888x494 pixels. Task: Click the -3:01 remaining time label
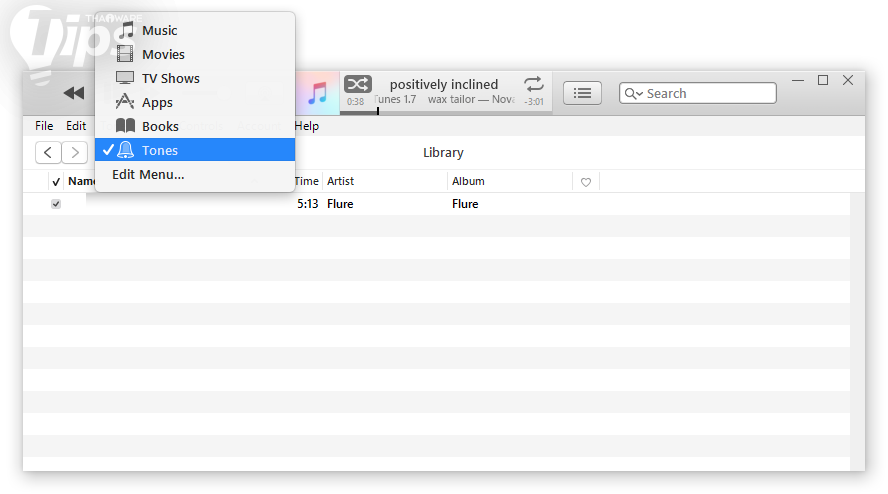click(534, 102)
